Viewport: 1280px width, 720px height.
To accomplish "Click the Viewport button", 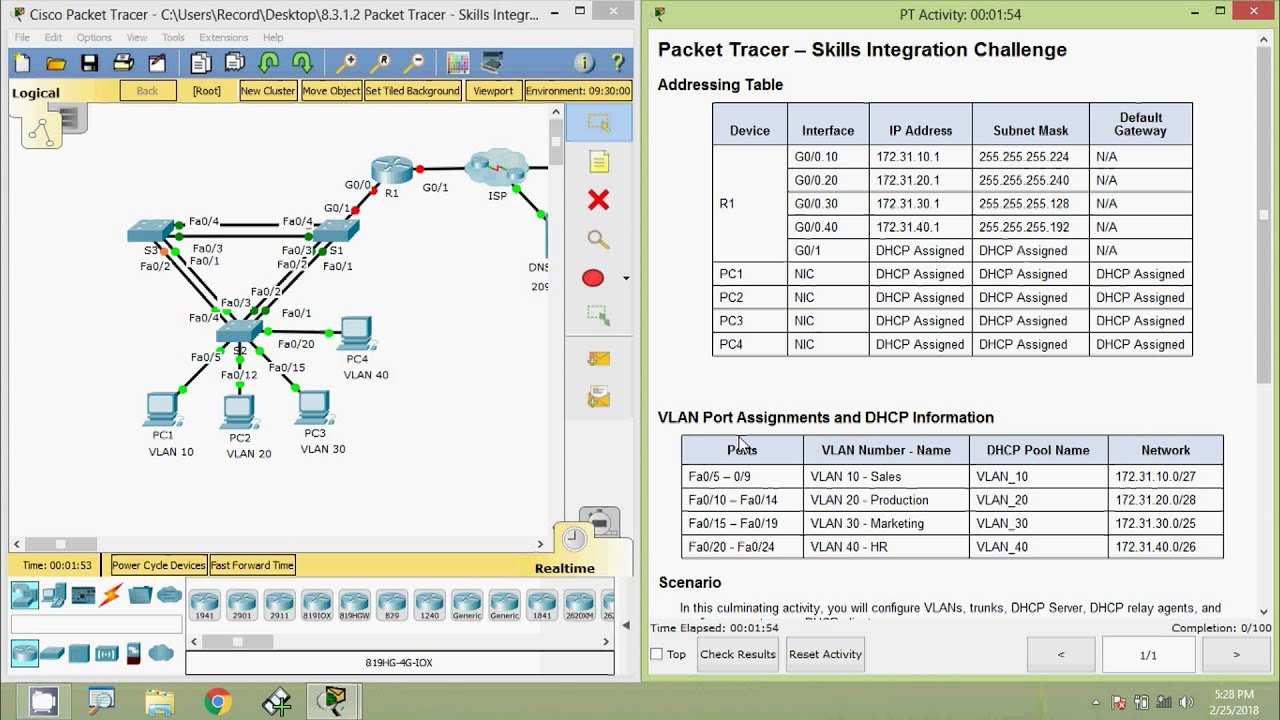I will coord(493,90).
